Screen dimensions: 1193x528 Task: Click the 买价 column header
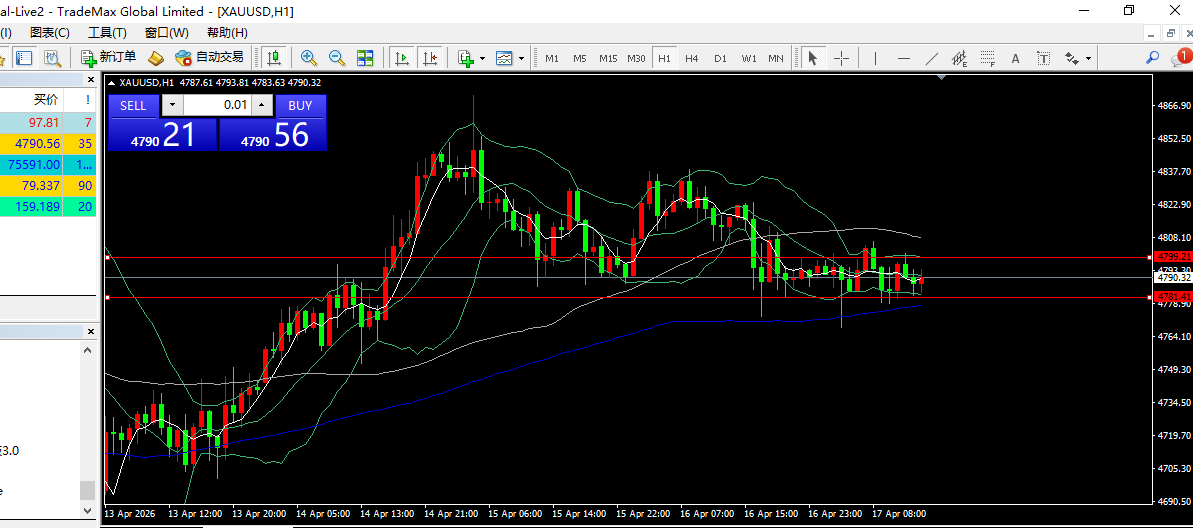44,100
